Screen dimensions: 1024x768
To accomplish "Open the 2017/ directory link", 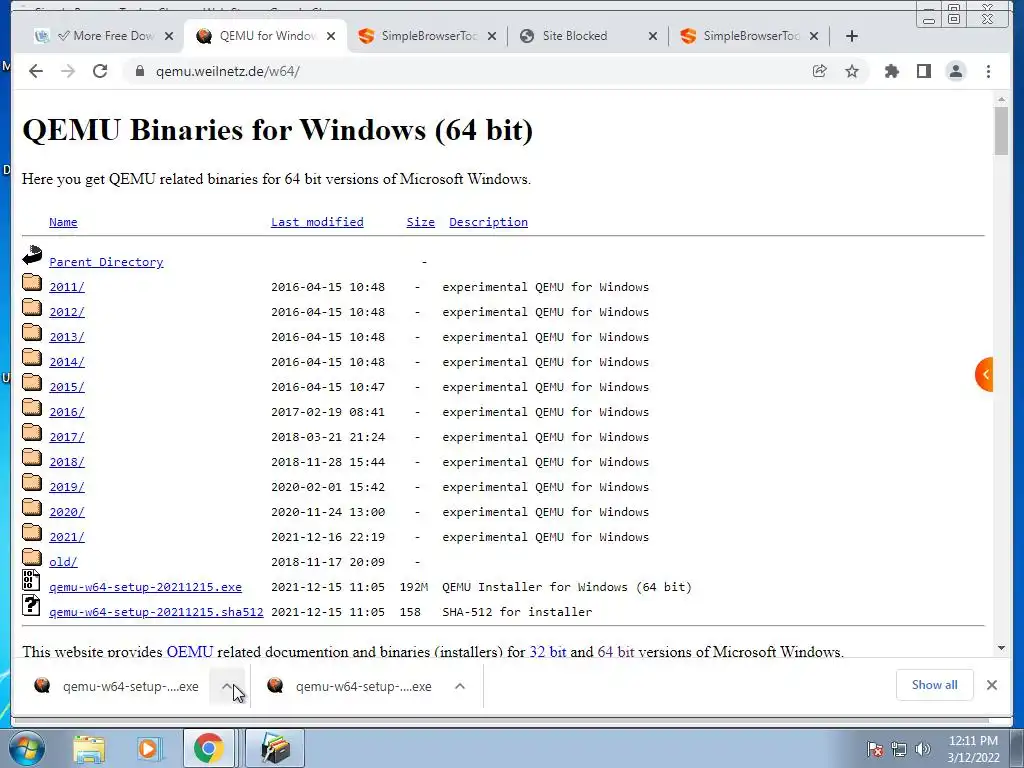I will 67,437.
